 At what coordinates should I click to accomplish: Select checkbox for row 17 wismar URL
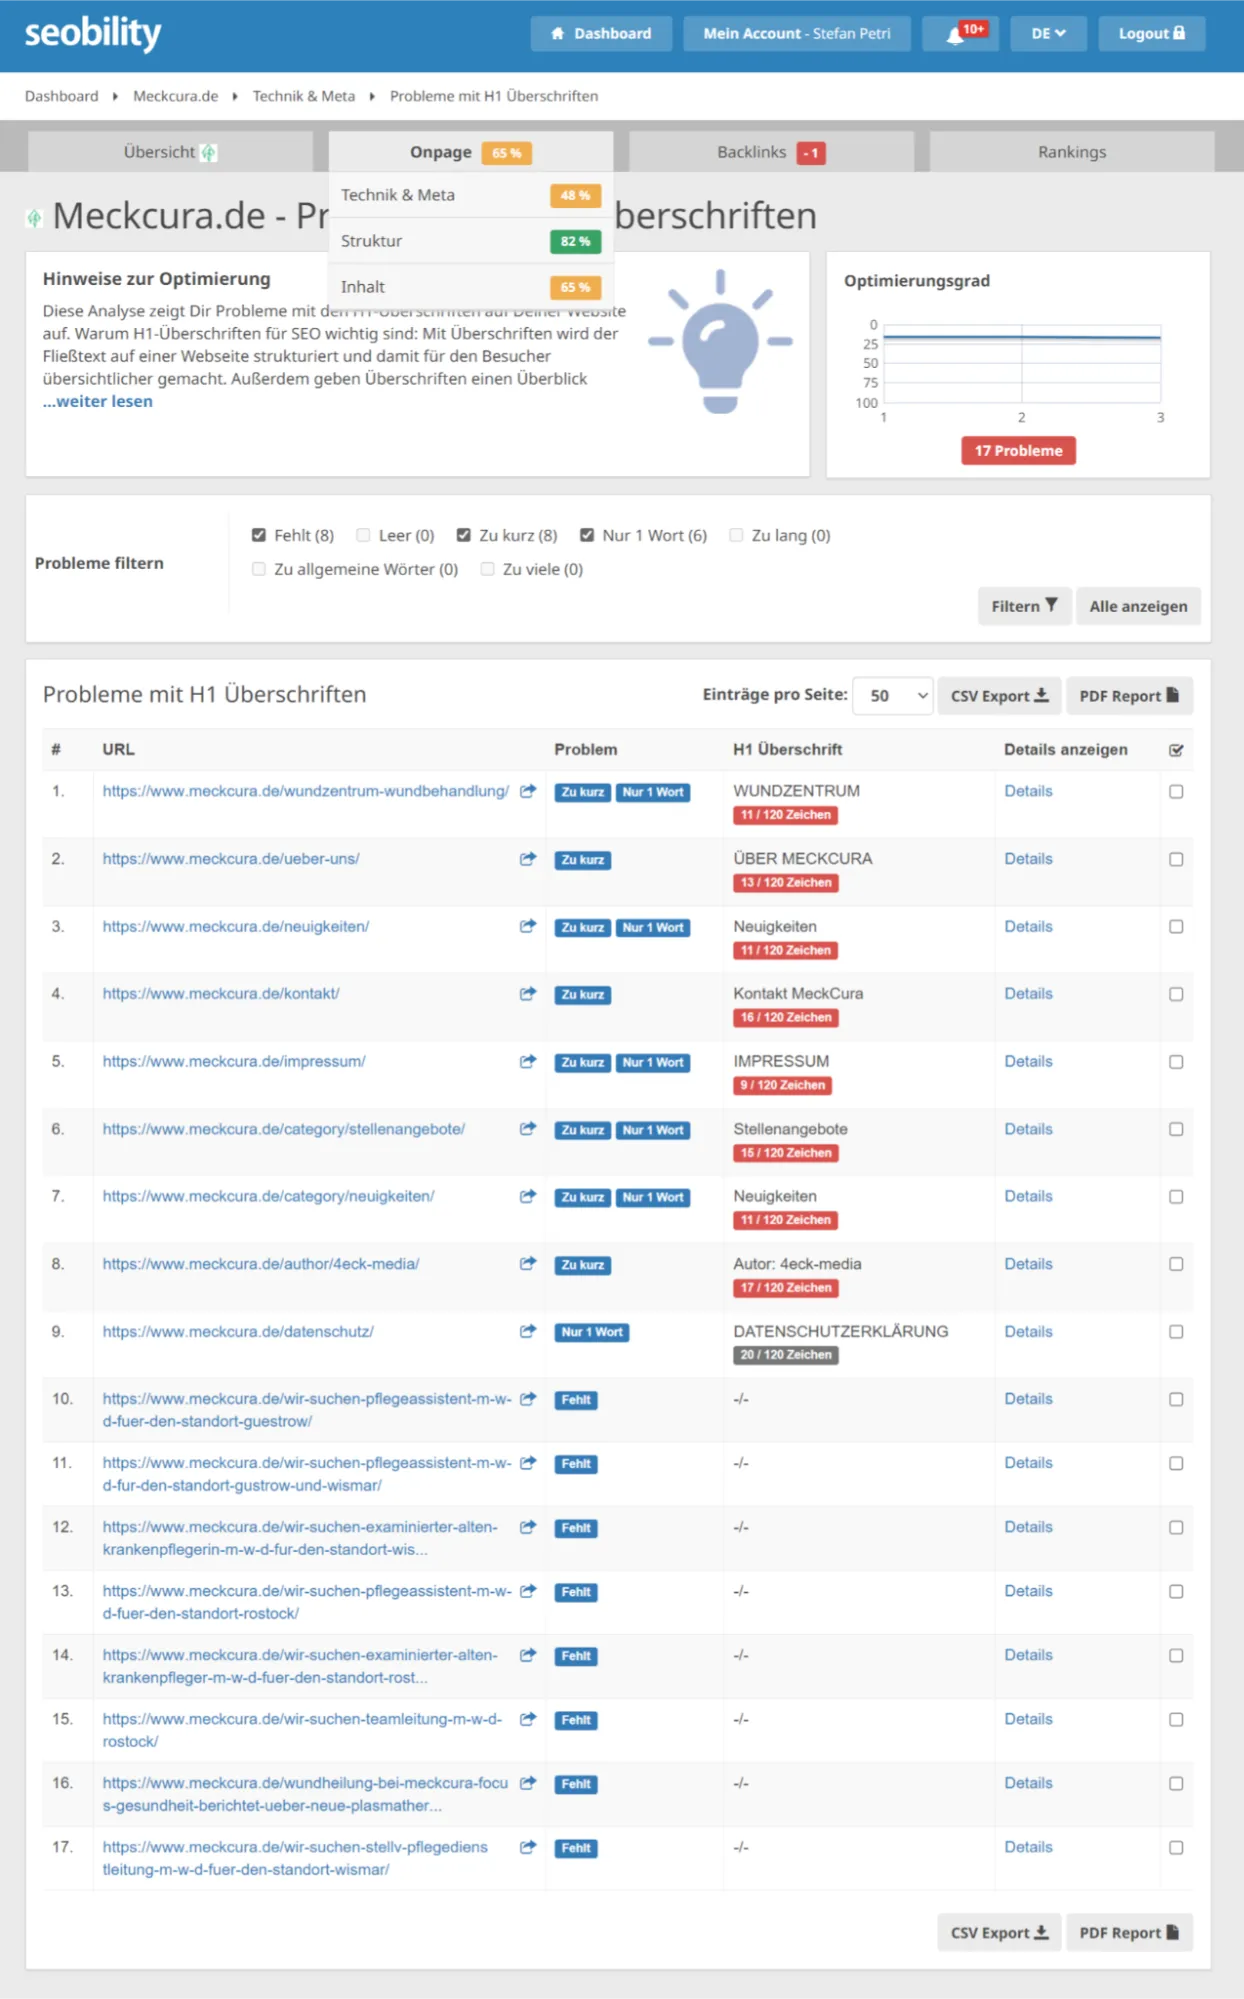pyautogui.click(x=1176, y=1848)
